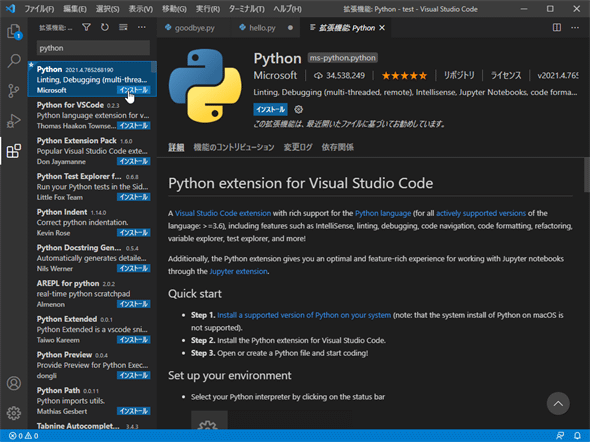
Task: Click the Microsoft publisher name
Action: 275,76
